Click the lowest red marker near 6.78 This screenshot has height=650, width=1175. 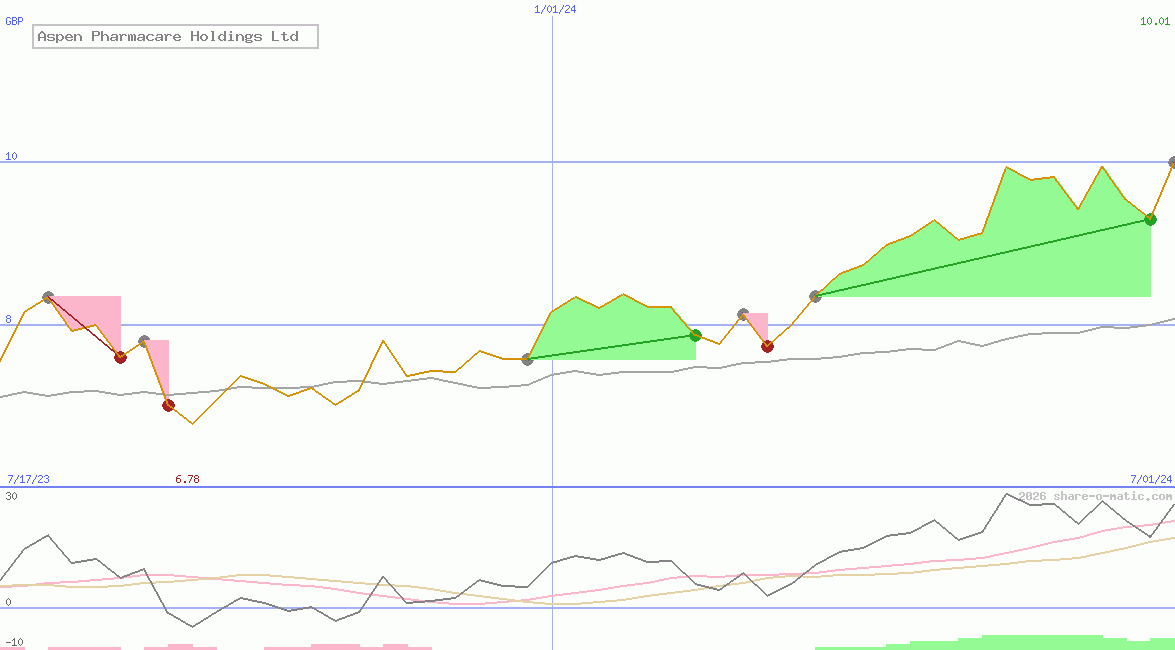coord(169,406)
